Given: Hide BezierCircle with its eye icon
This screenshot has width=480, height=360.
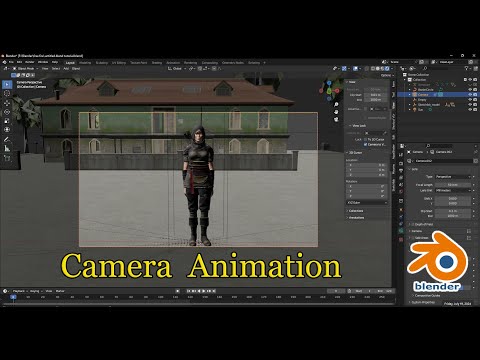Looking at the screenshot, I should pos(470,90).
